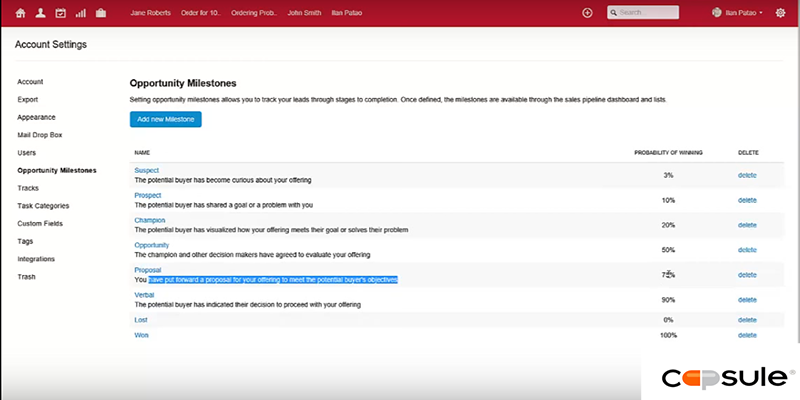Delete the Lost milestone
800x400 pixels.
pyautogui.click(x=747, y=318)
